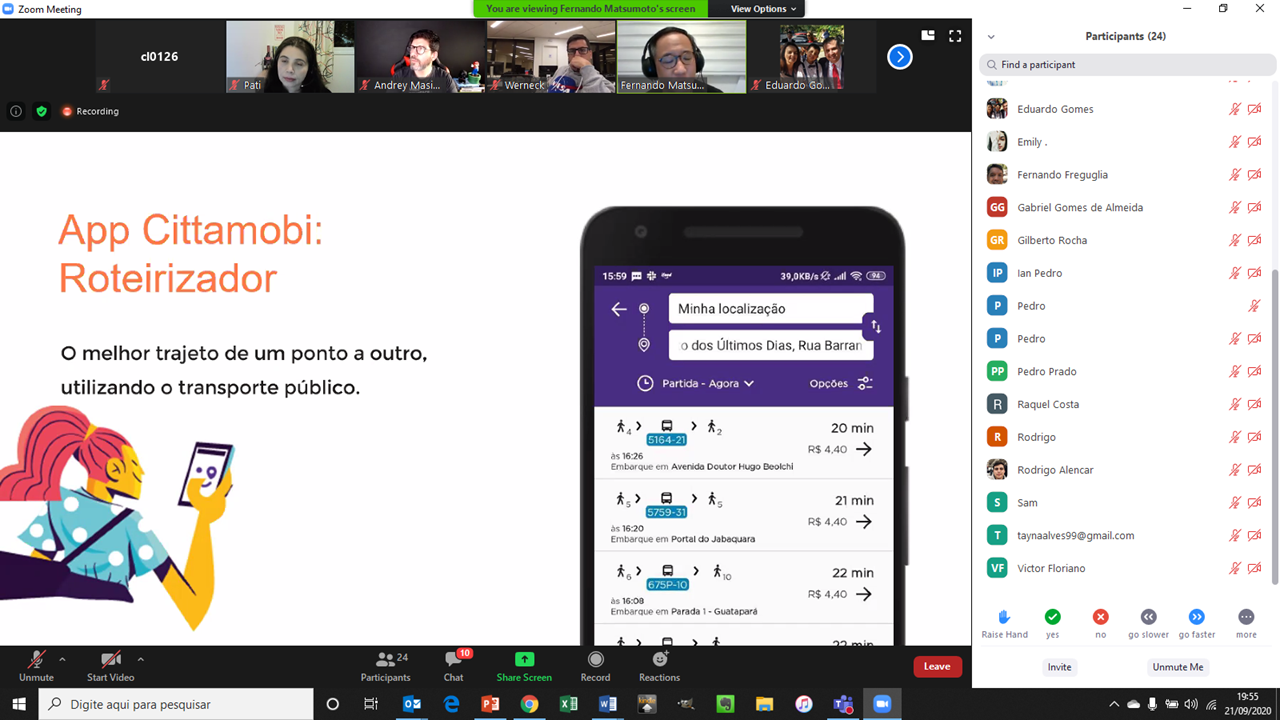Click the green encryption shield icon
This screenshot has width=1280, height=720.
click(42, 111)
